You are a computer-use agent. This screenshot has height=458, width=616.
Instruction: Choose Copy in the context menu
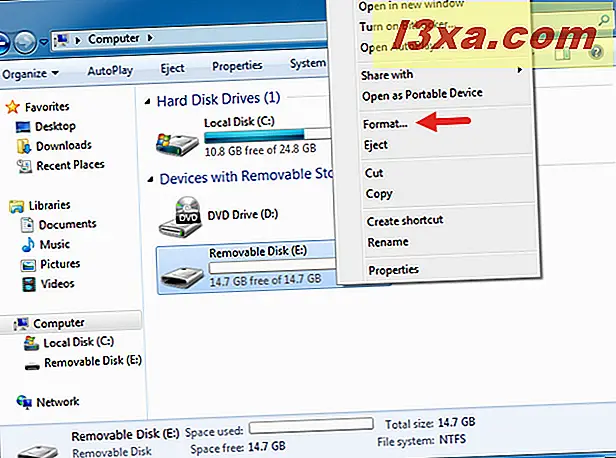pos(379,194)
